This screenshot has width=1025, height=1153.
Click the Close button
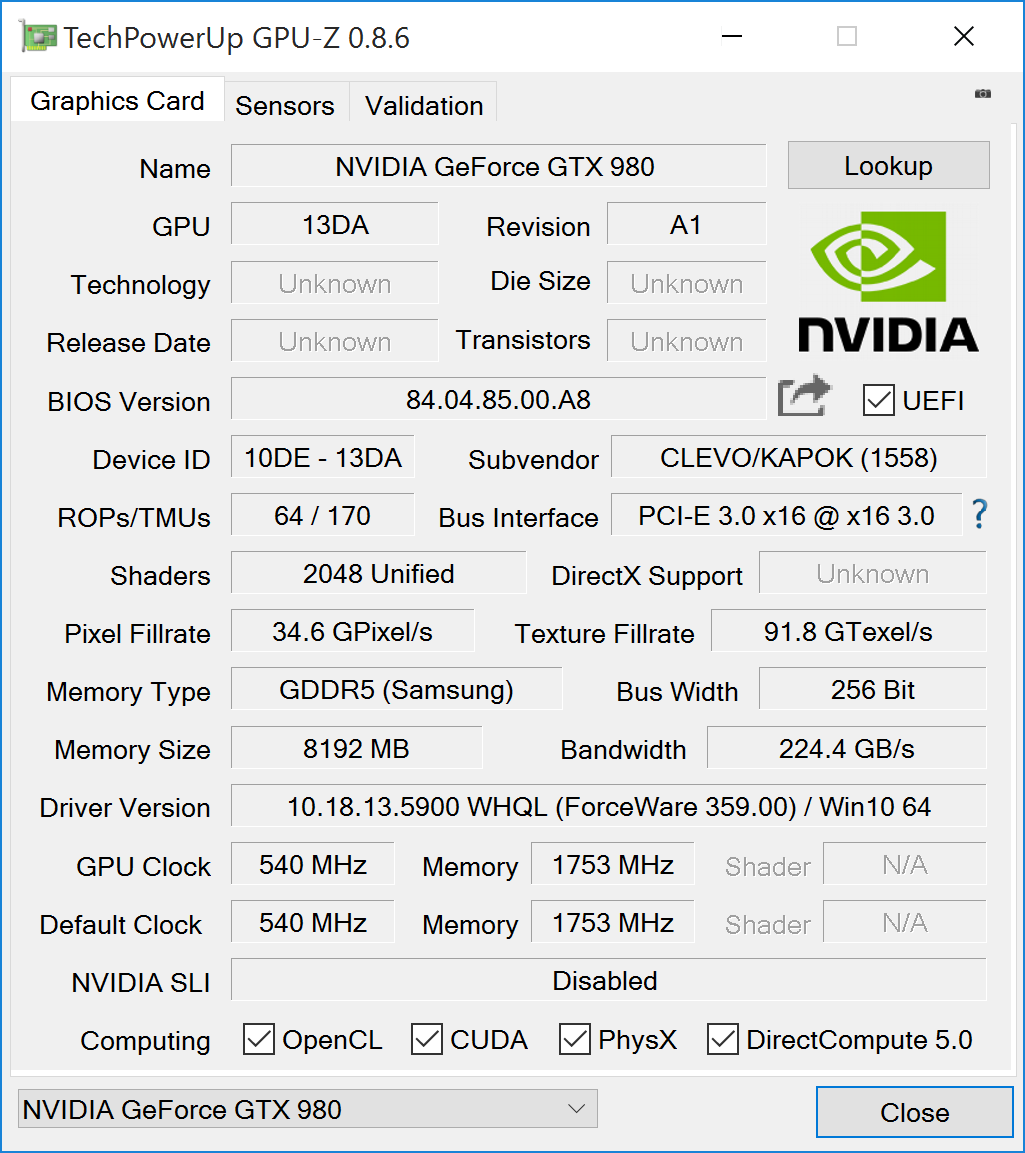coord(915,1112)
